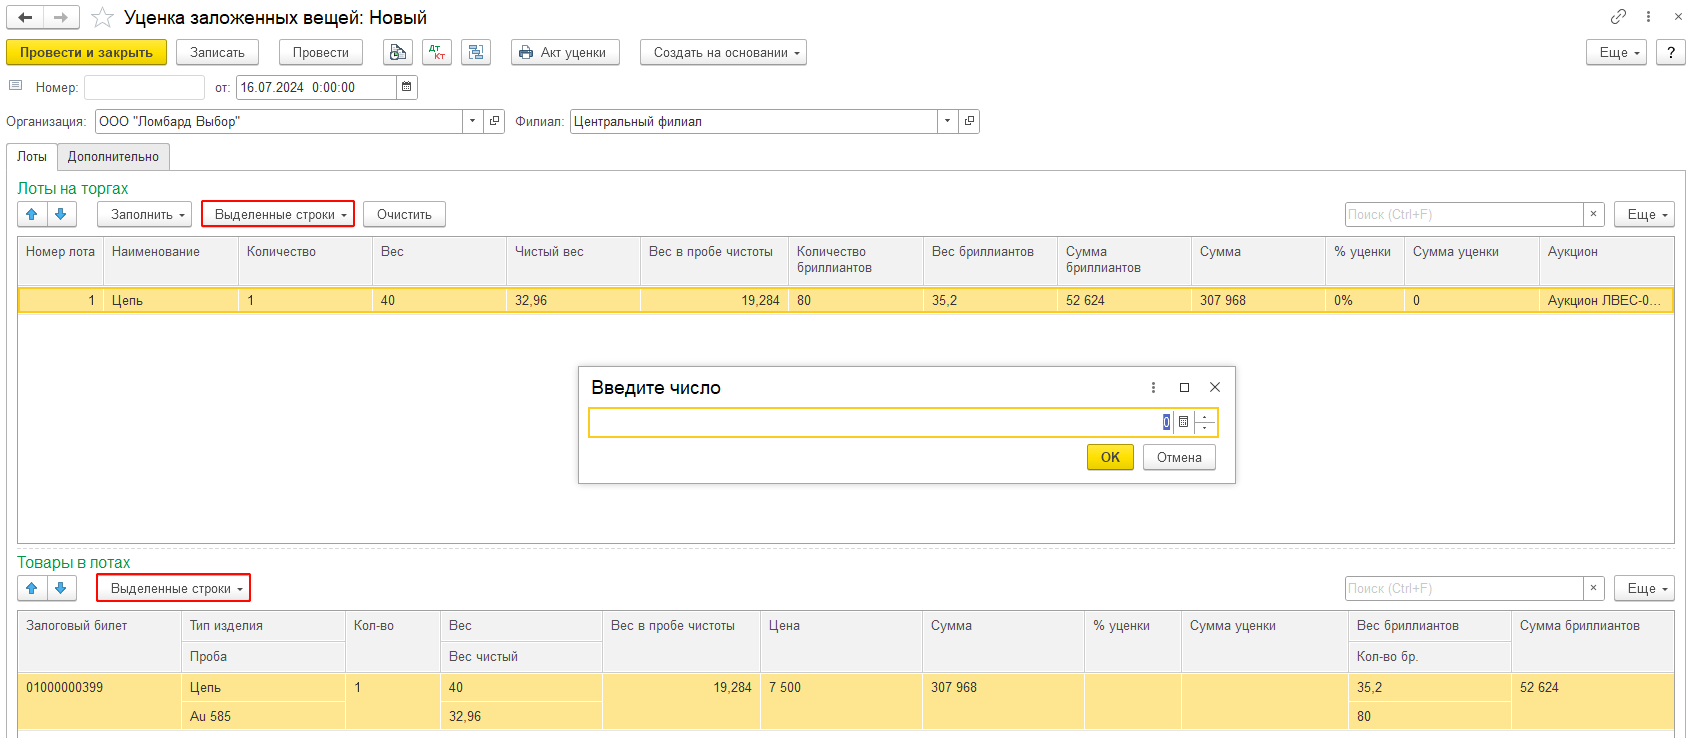The image size is (1696, 738).
Task: Open the three-dot window menu at top right
Action: [x=1648, y=17]
